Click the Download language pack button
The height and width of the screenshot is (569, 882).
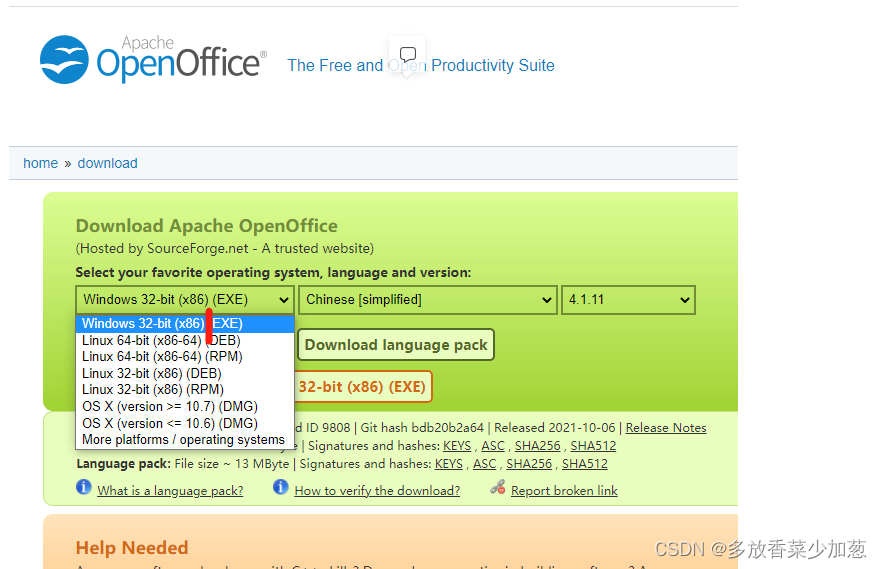396,345
